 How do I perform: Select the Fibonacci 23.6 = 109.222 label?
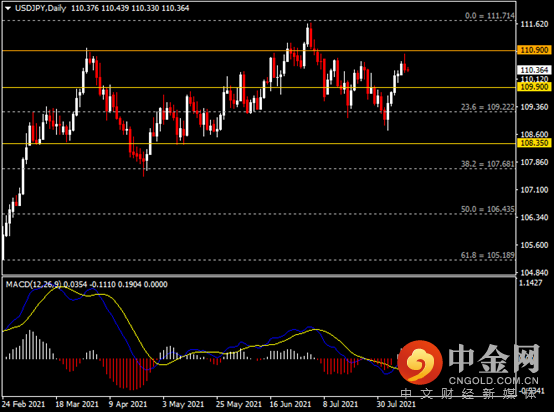[x=488, y=107]
